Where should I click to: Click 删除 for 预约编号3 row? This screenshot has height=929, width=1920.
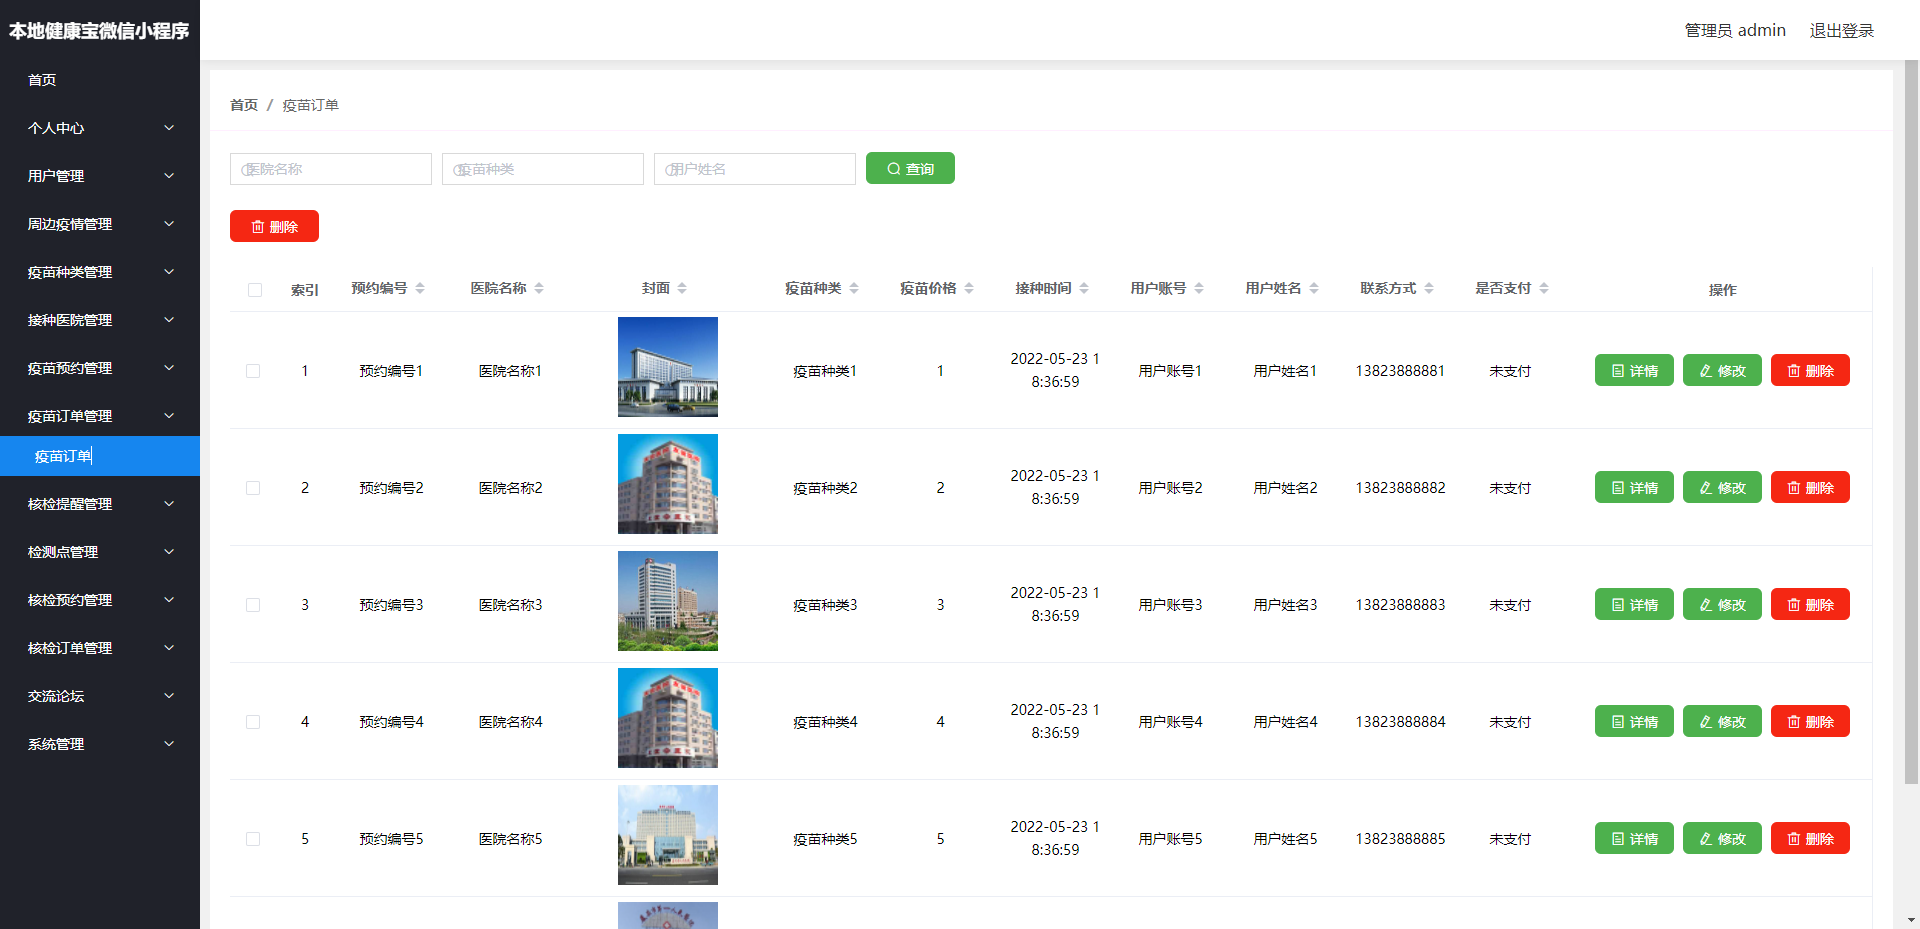[x=1810, y=604]
